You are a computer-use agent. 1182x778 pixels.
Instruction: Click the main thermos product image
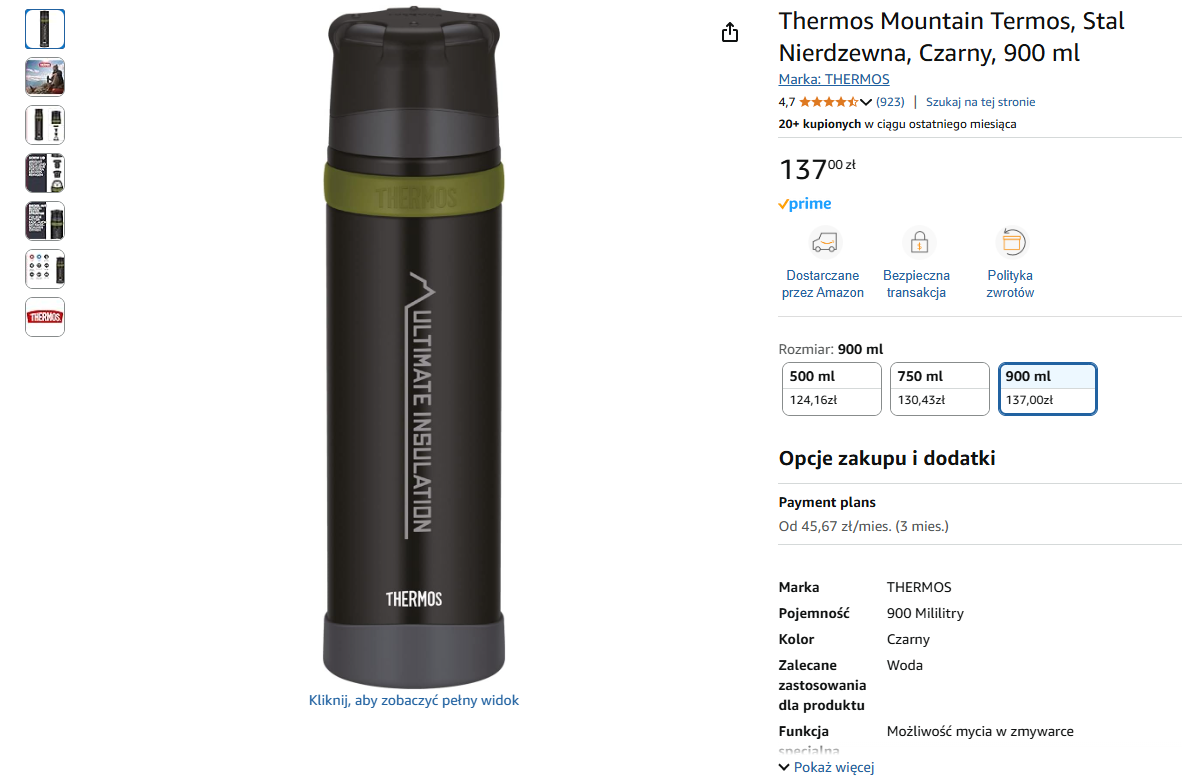(x=414, y=347)
